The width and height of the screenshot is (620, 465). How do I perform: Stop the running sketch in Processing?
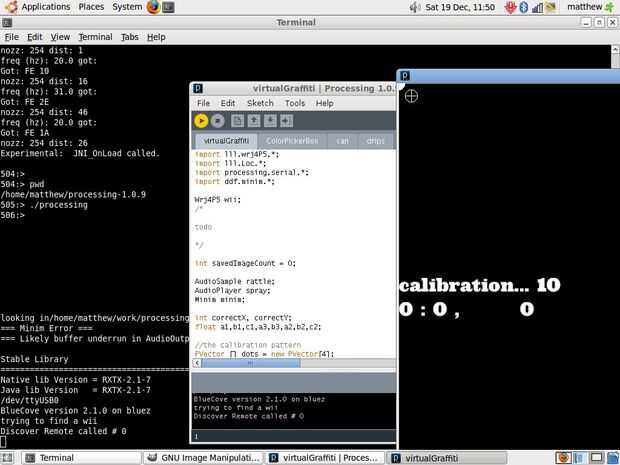(217, 121)
